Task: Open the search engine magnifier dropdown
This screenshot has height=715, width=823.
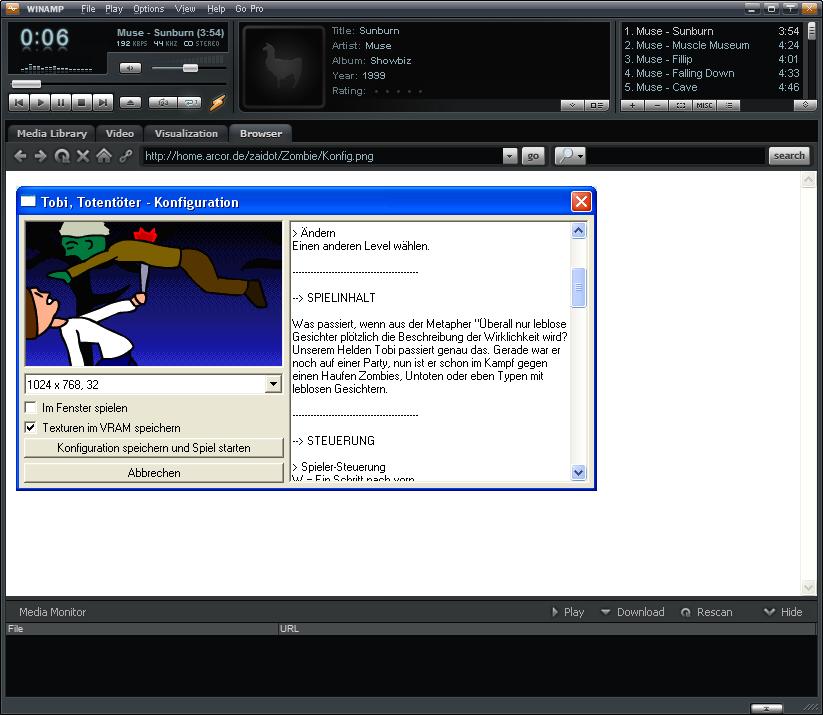Action: pos(570,156)
